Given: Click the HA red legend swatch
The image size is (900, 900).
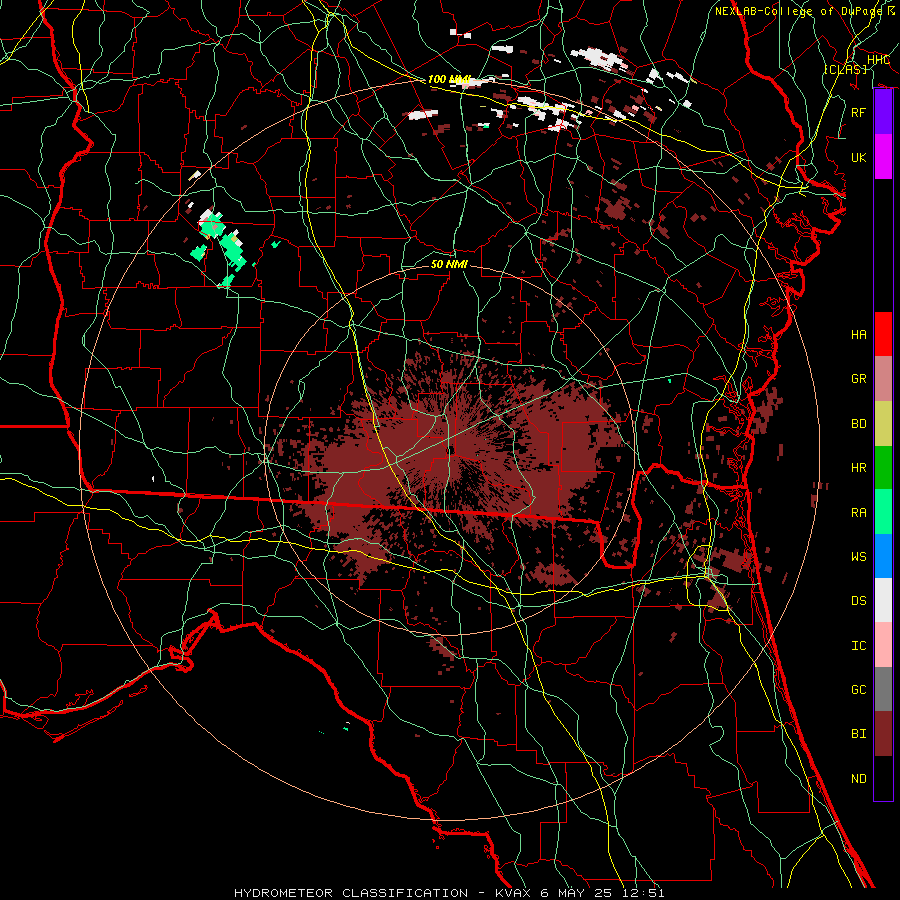Looking at the screenshot, I should [x=883, y=334].
